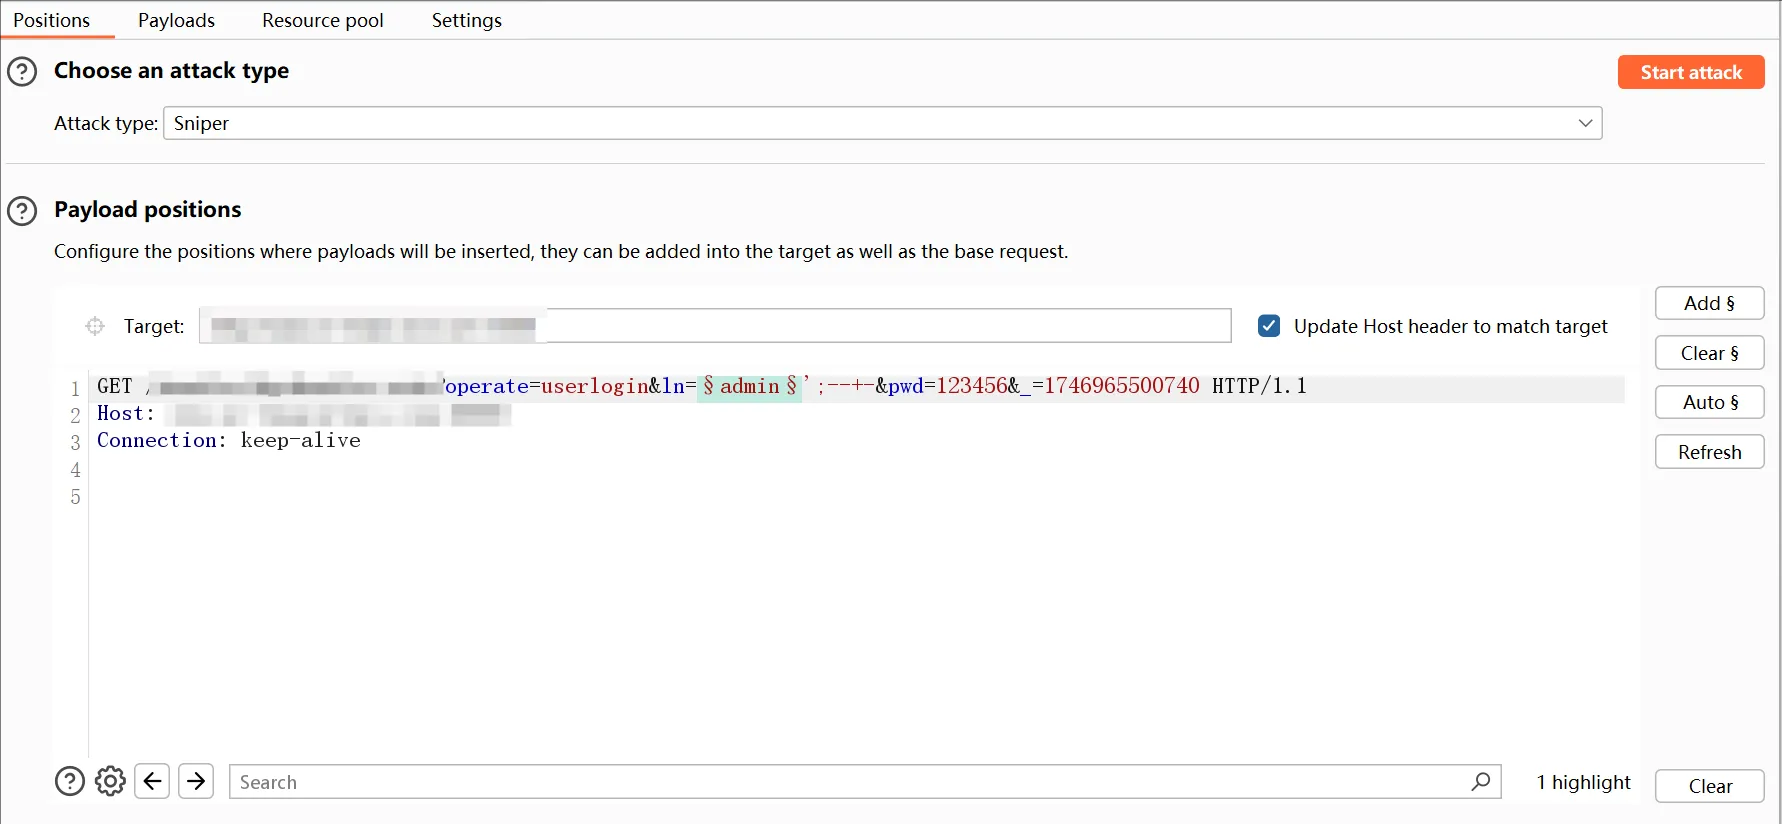Click the Host header line
This screenshot has width=1782, height=824.
click(304, 414)
